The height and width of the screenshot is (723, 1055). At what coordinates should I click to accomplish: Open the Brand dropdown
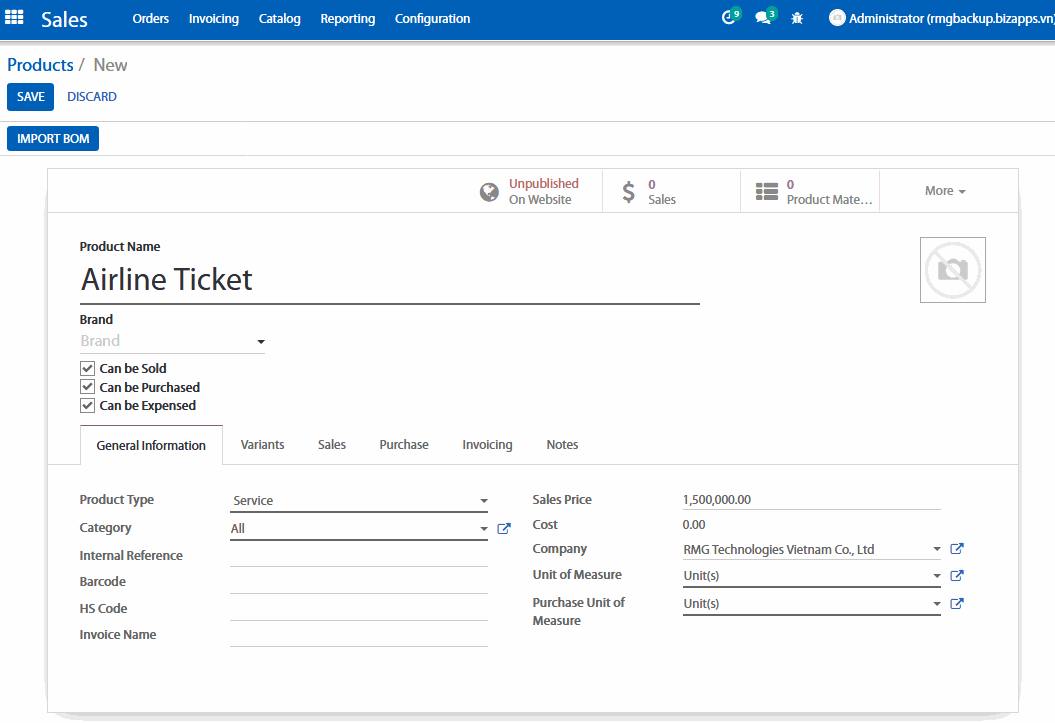tap(172, 342)
